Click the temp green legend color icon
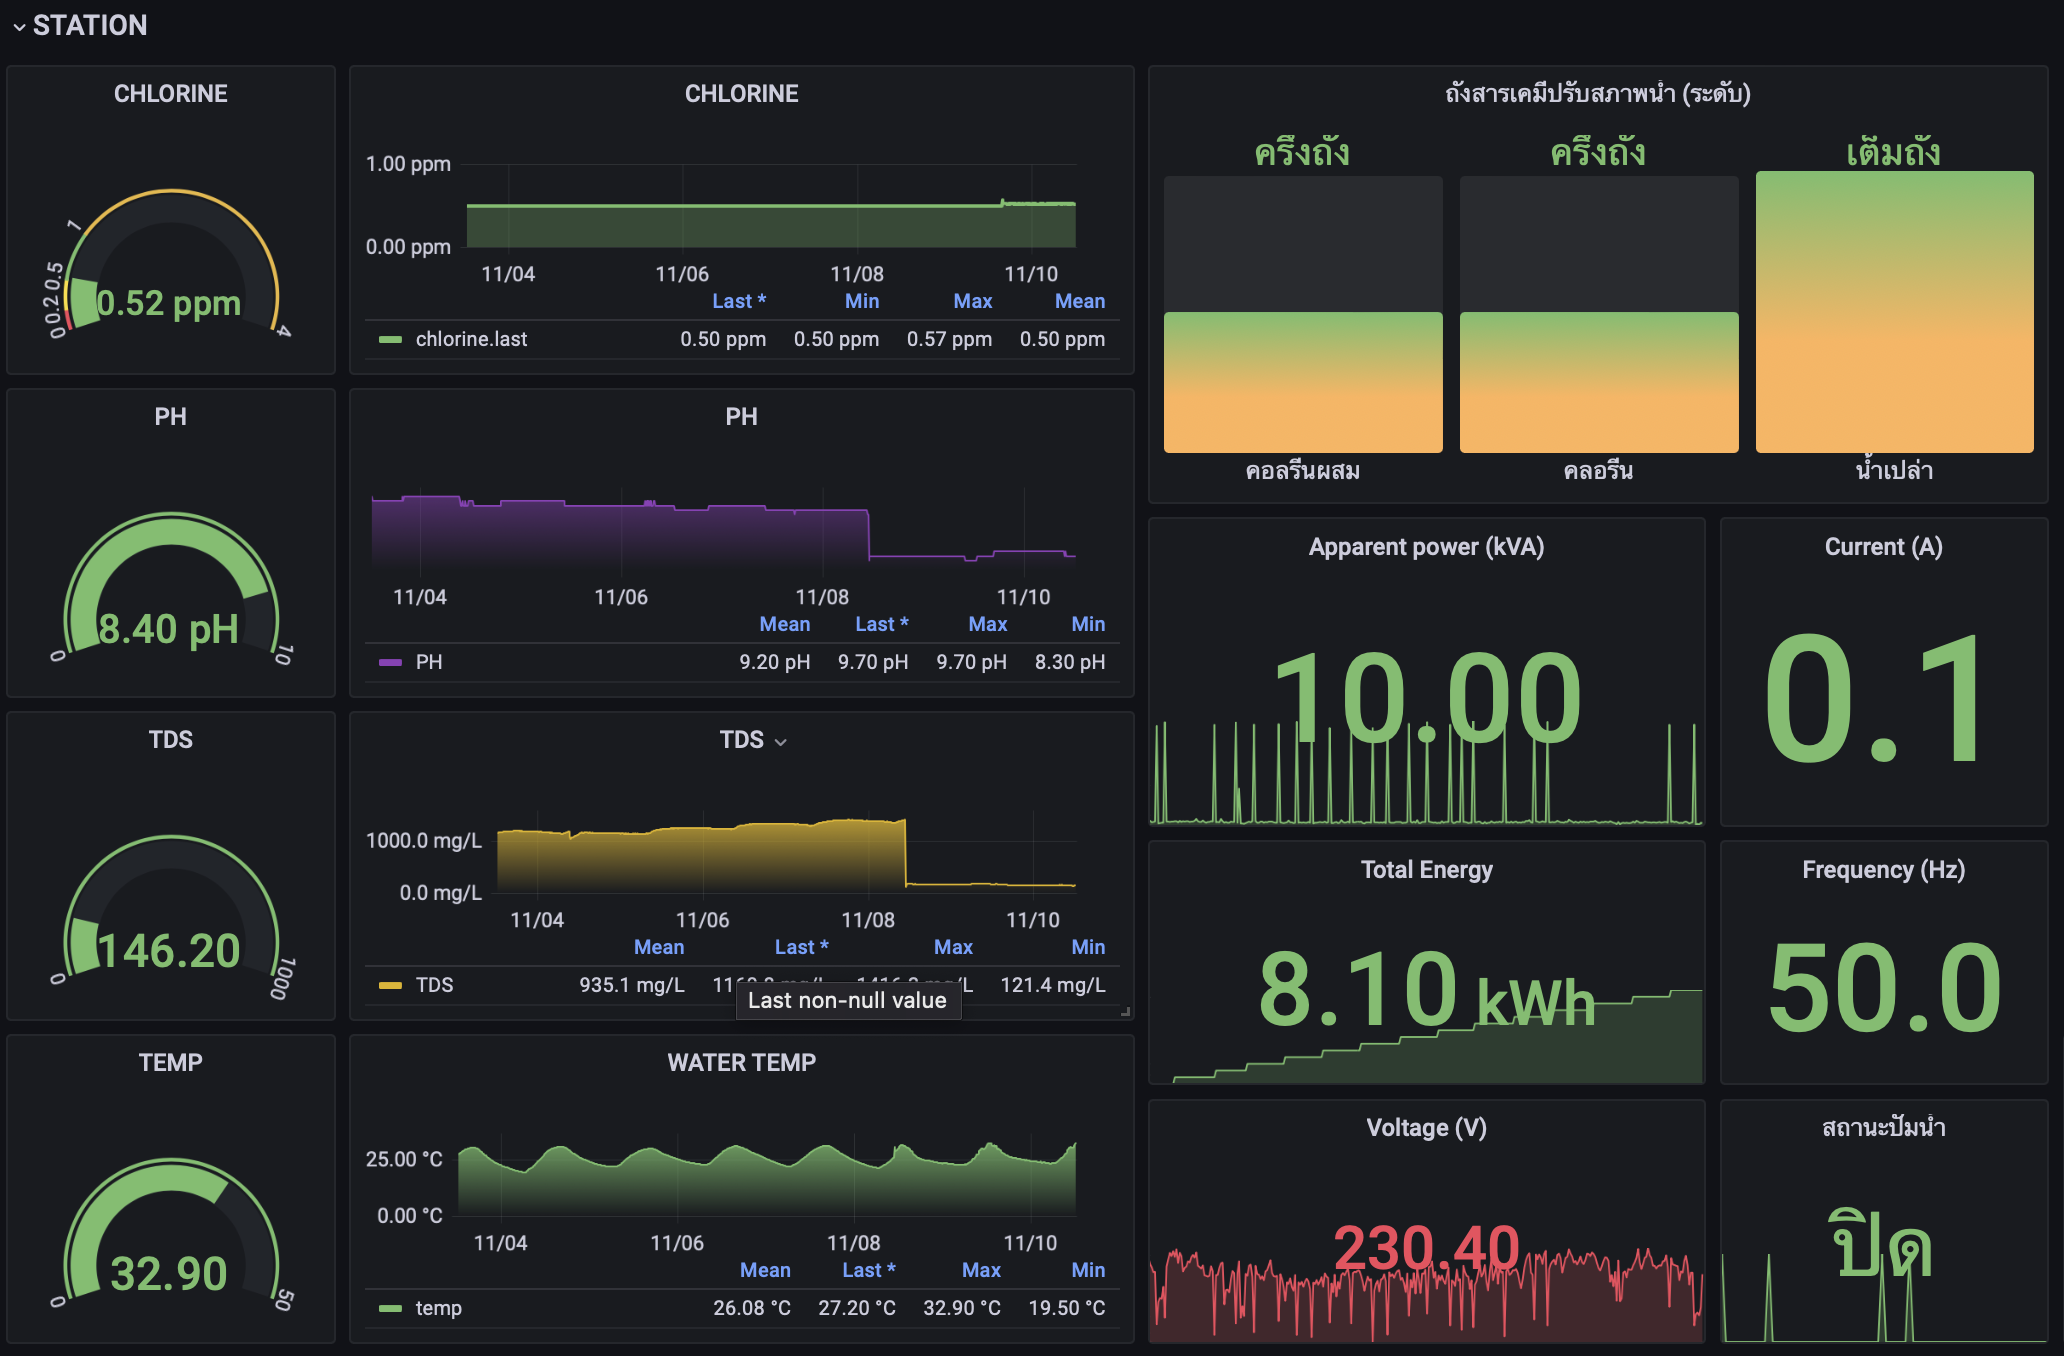The height and width of the screenshot is (1356, 2064). tap(390, 1309)
